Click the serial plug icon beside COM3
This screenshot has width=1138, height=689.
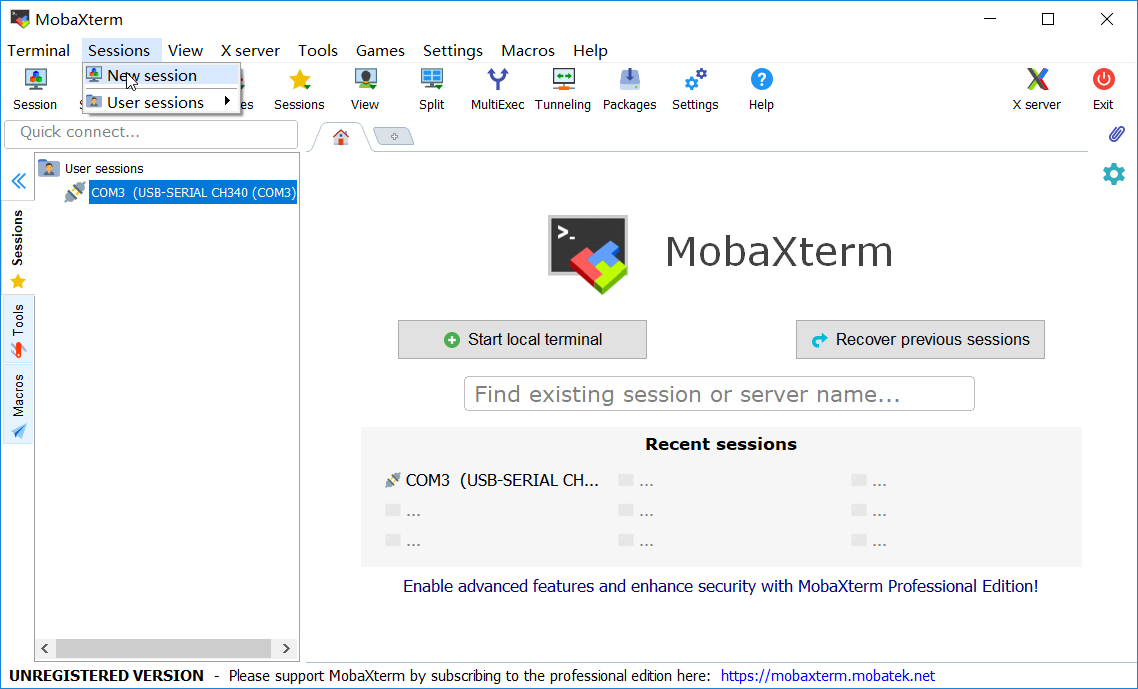(75, 192)
